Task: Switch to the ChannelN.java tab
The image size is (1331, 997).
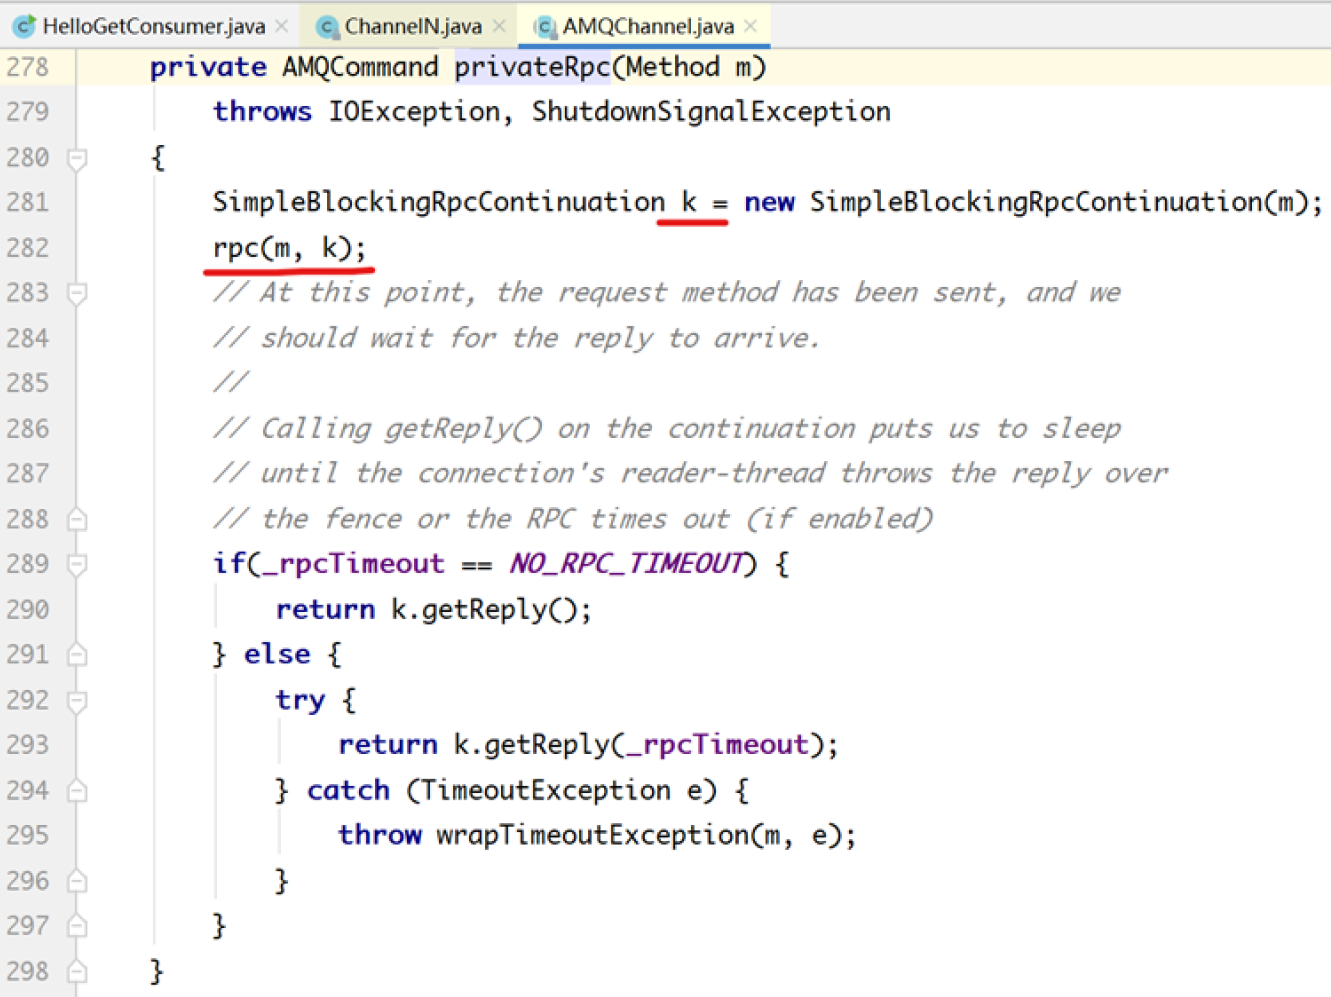Action: point(412,26)
